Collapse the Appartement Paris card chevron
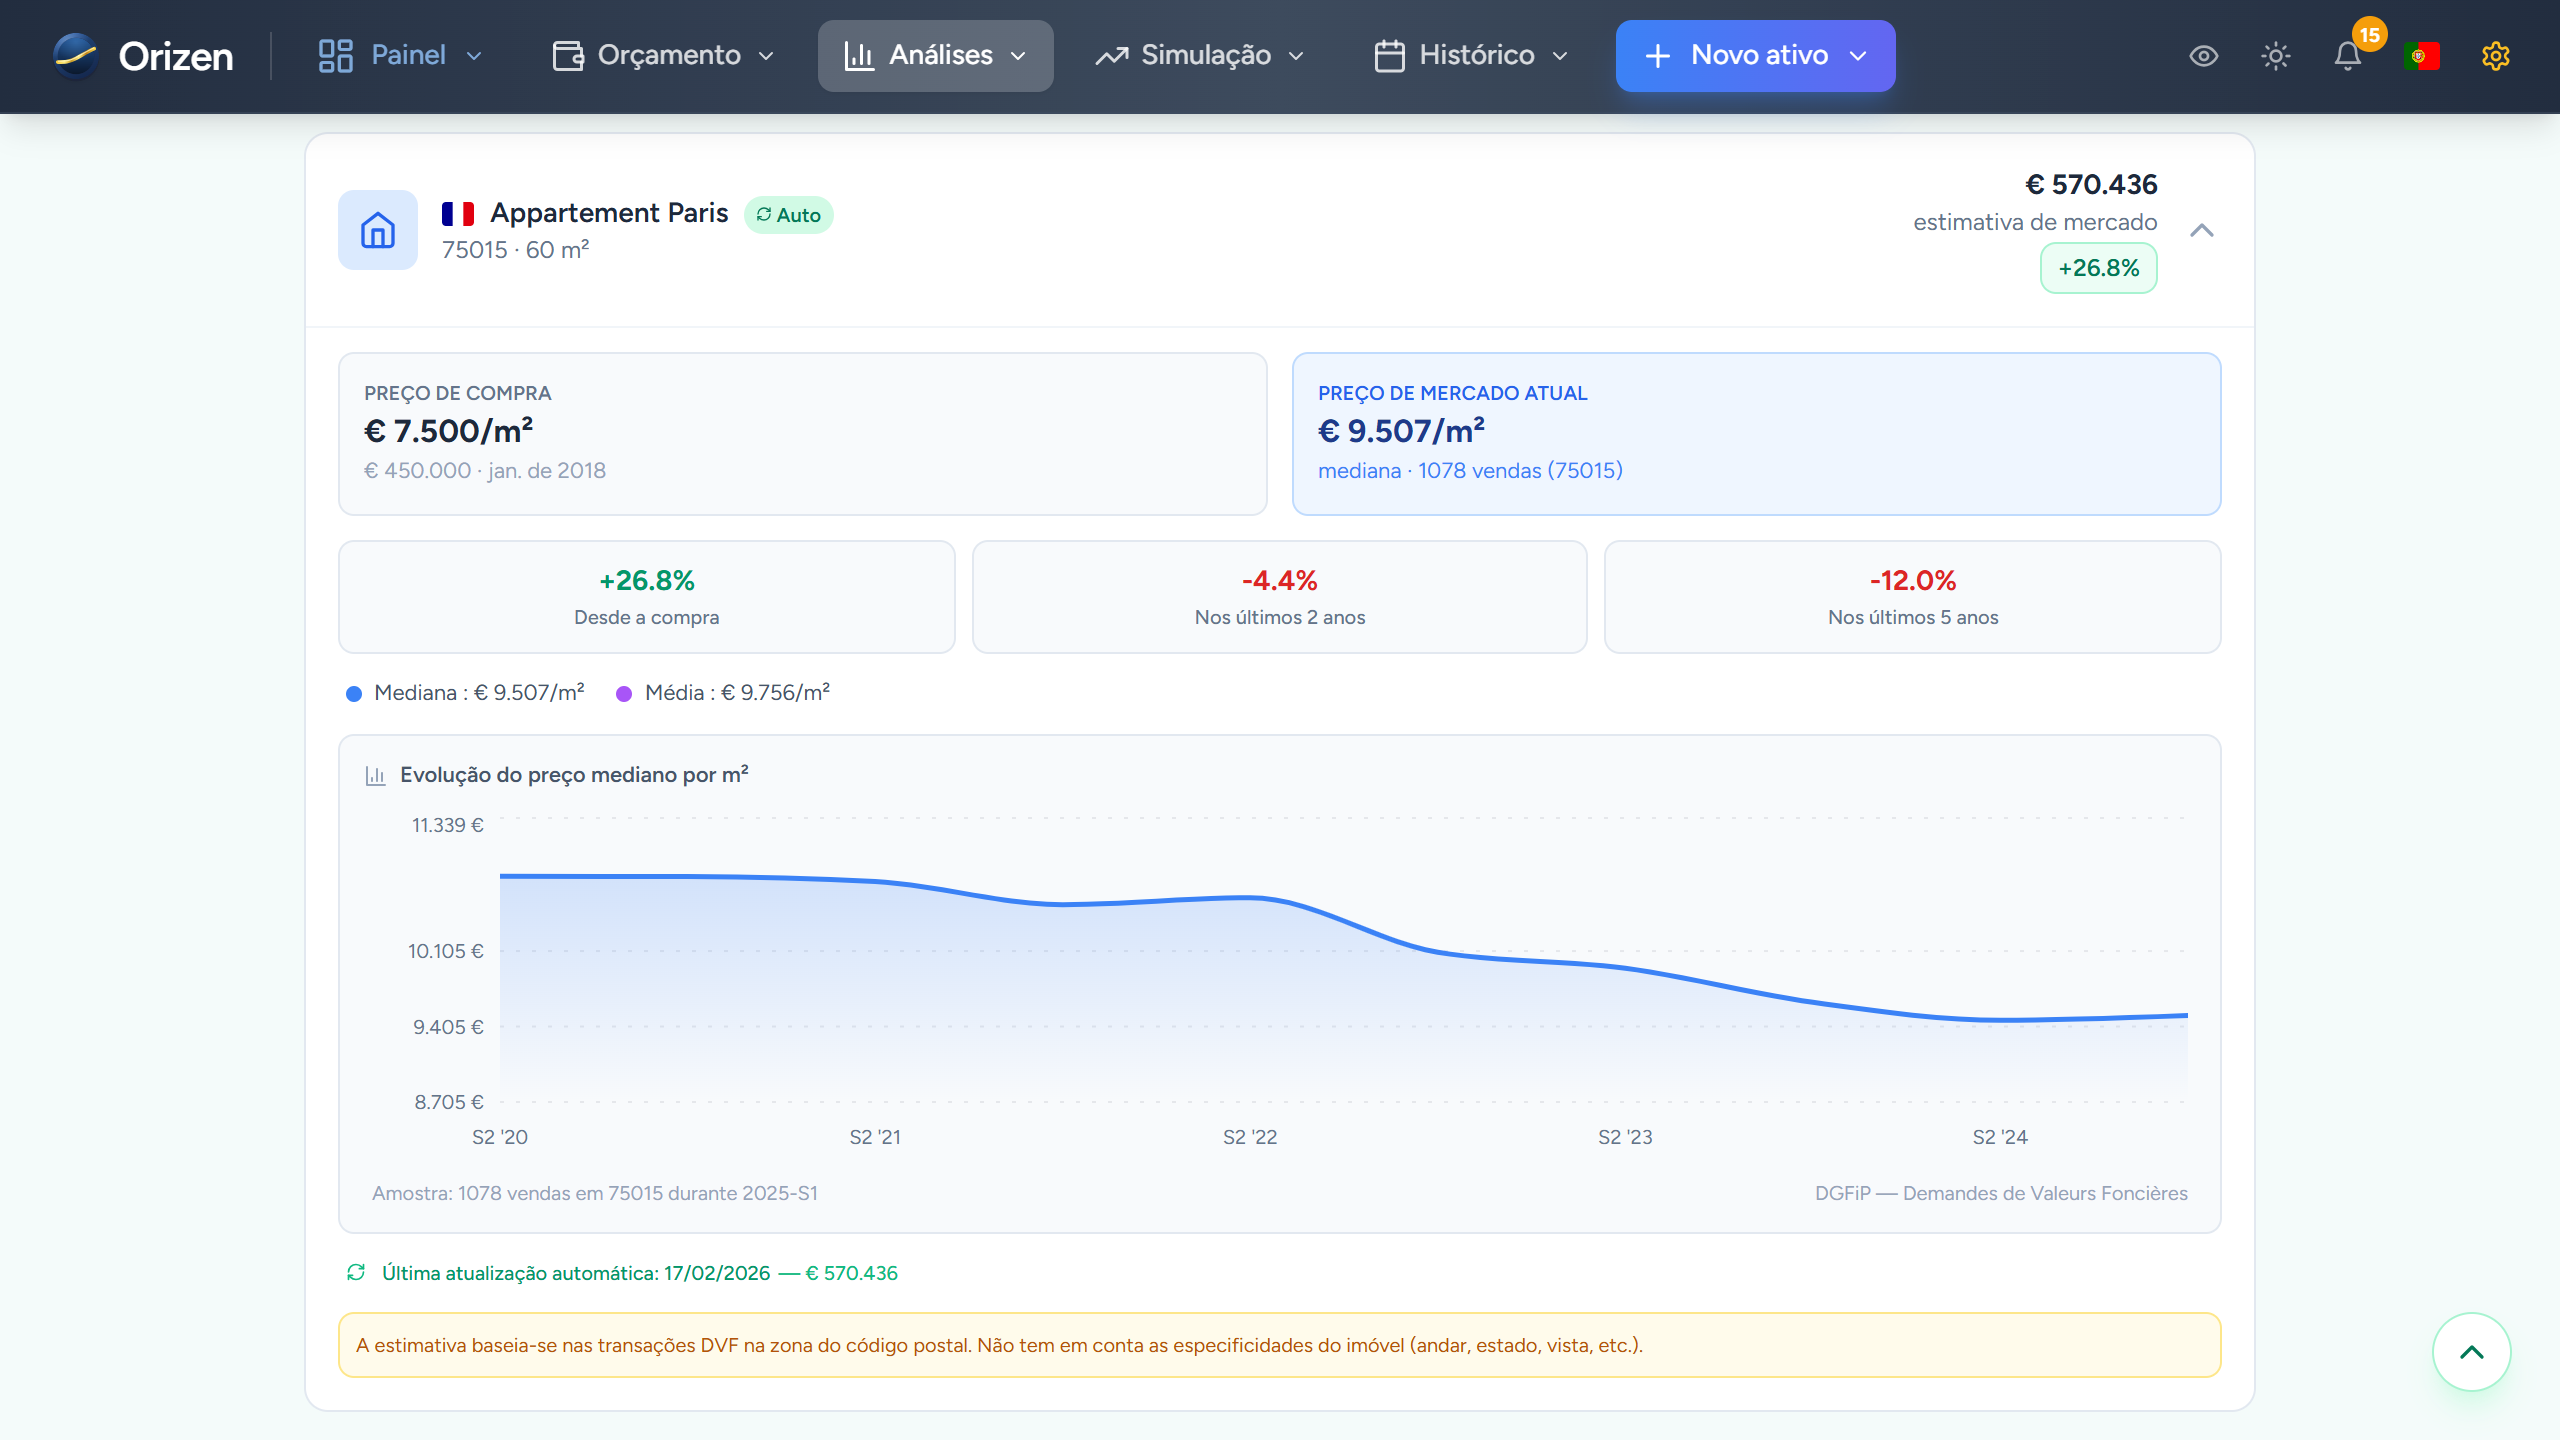This screenshot has width=2560, height=1440. 2201,231
